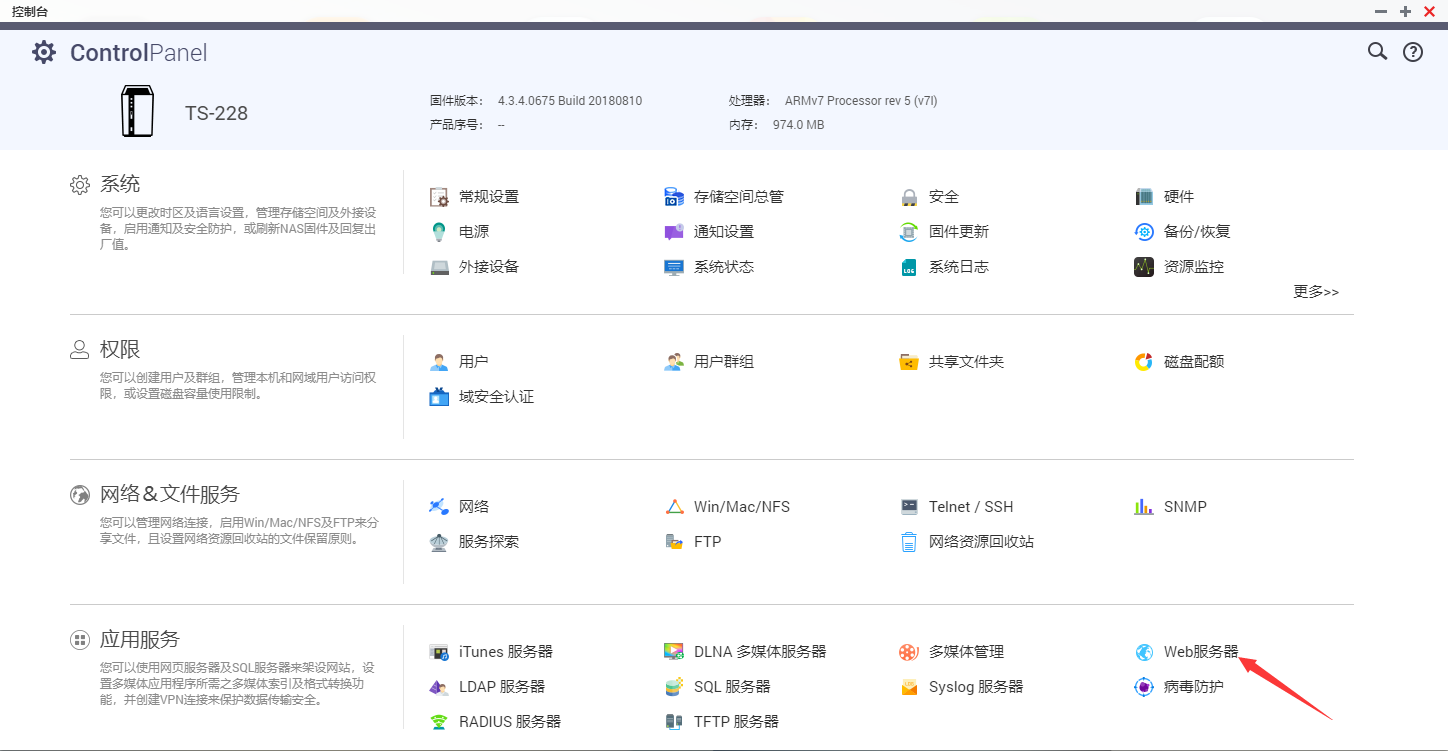Click the Shared Folders icon (共享文件夹)

tap(909, 362)
